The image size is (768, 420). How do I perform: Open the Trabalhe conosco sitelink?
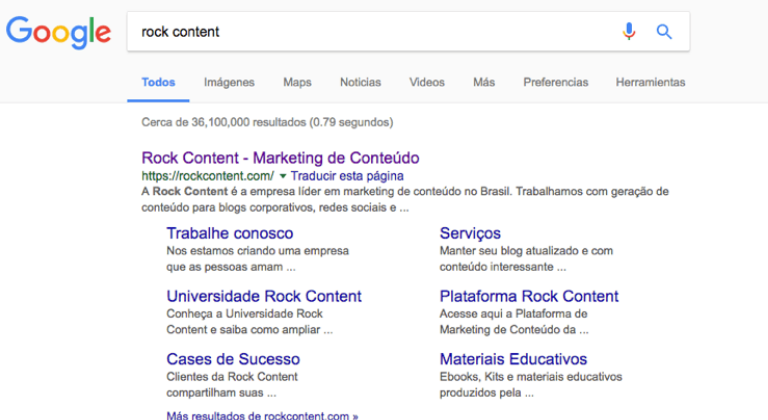231,233
